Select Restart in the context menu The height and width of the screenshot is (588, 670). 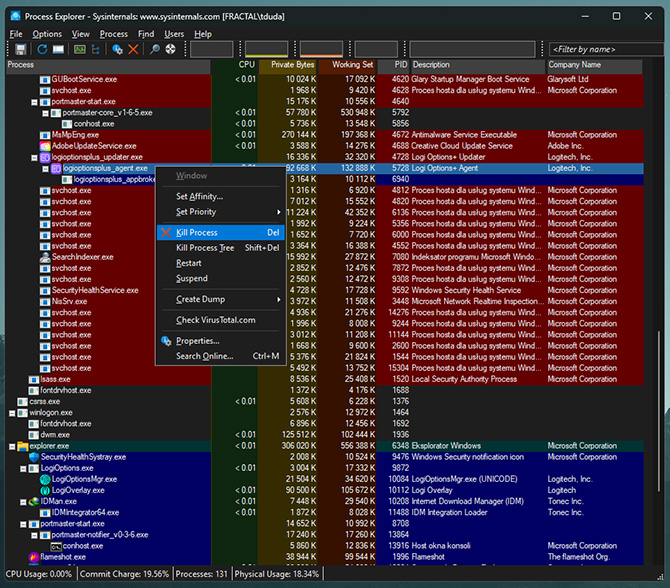click(x=221, y=263)
